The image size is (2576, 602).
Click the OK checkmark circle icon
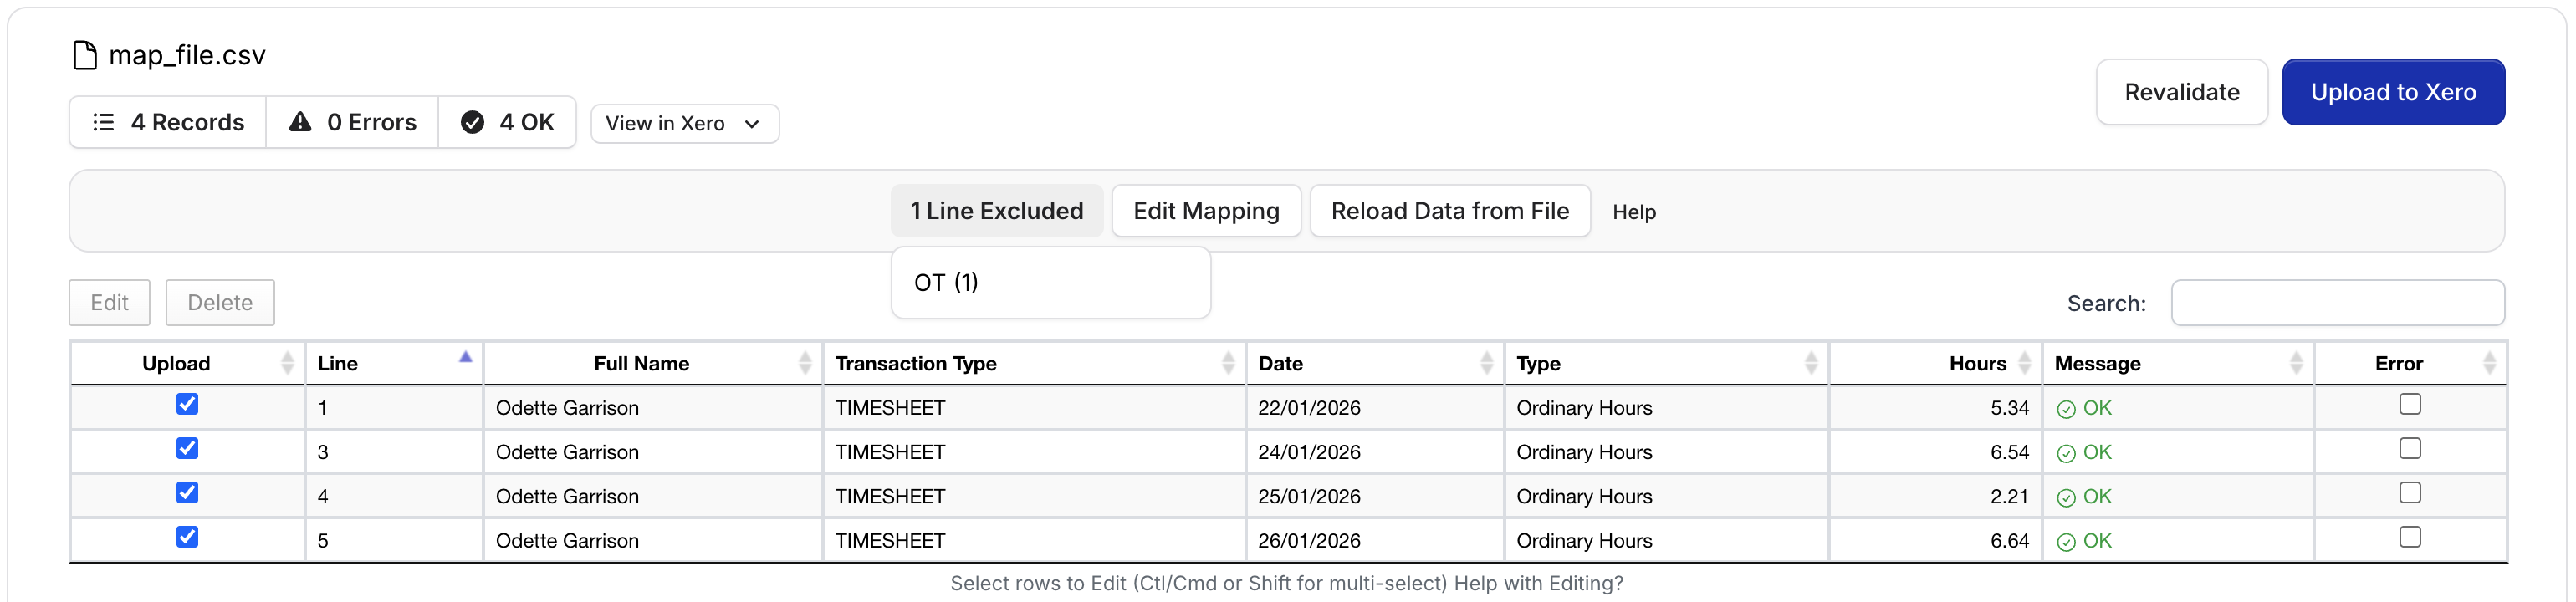tap(472, 122)
